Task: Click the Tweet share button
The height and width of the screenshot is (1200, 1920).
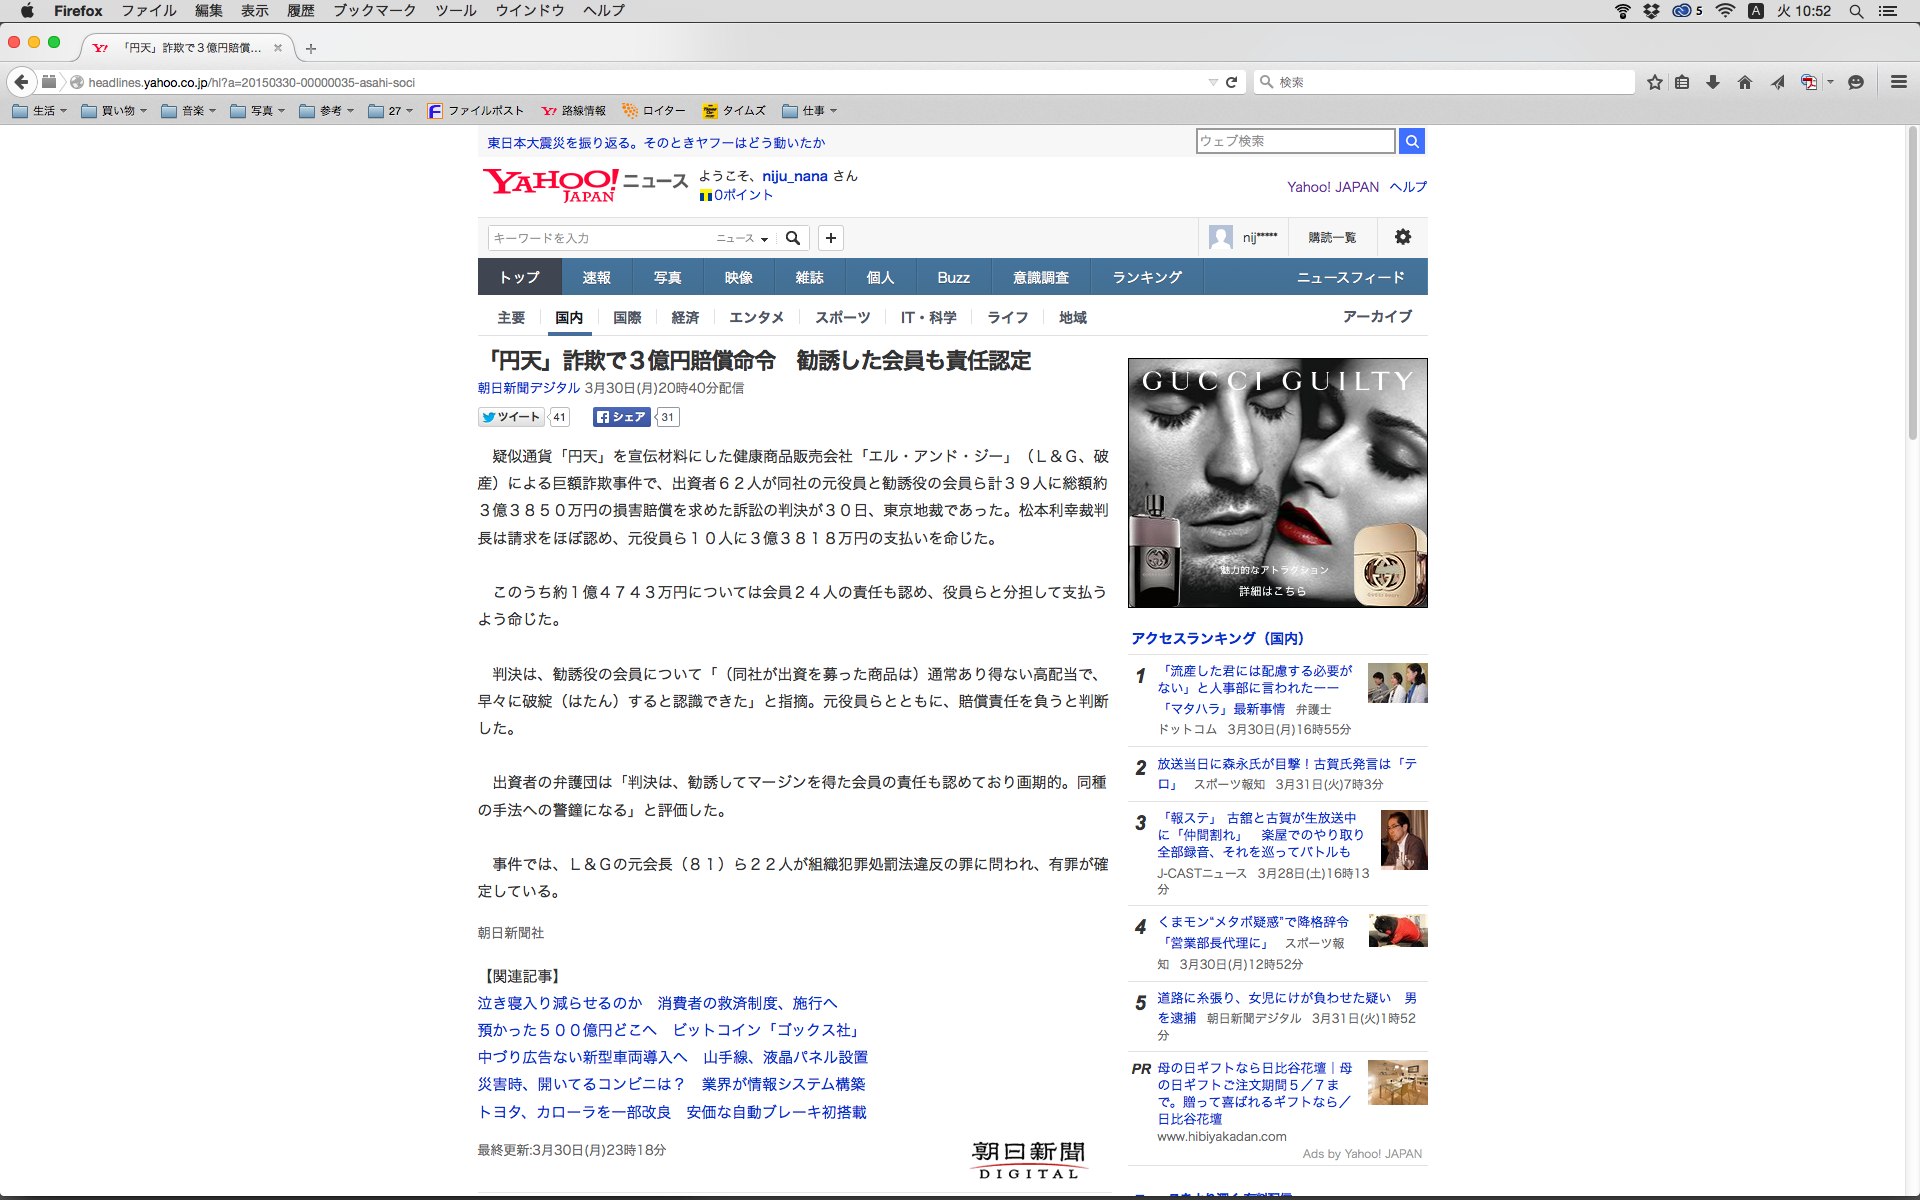Action: click(511, 417)
